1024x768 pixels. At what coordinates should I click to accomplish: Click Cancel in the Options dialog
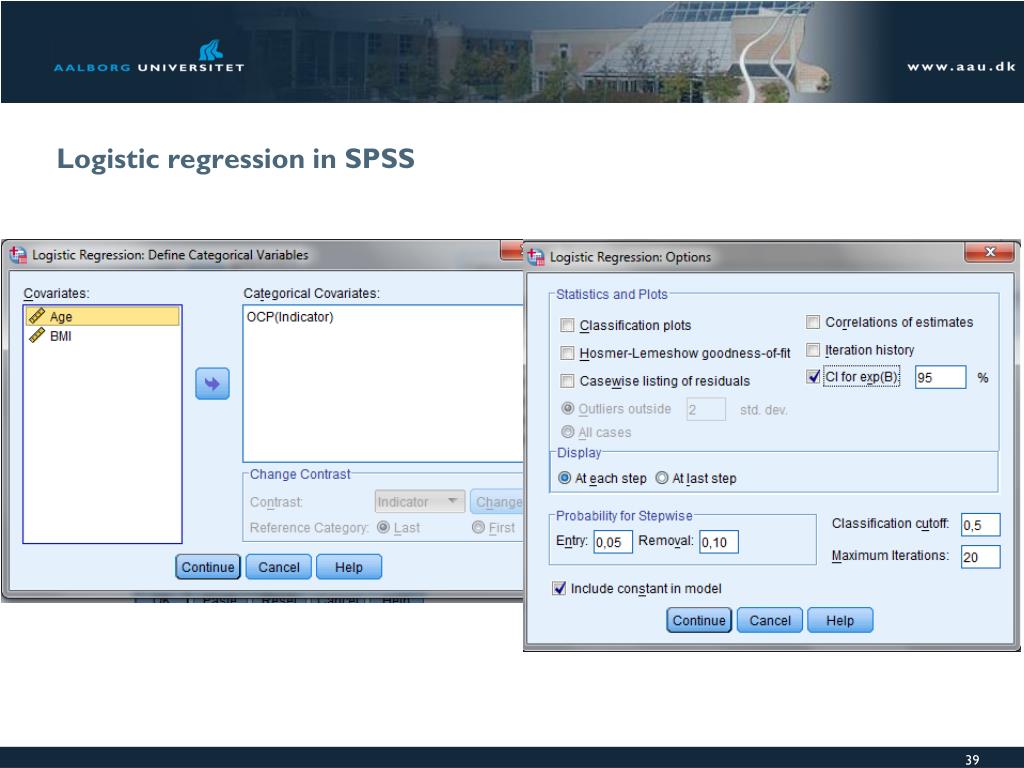pos(770,620)
